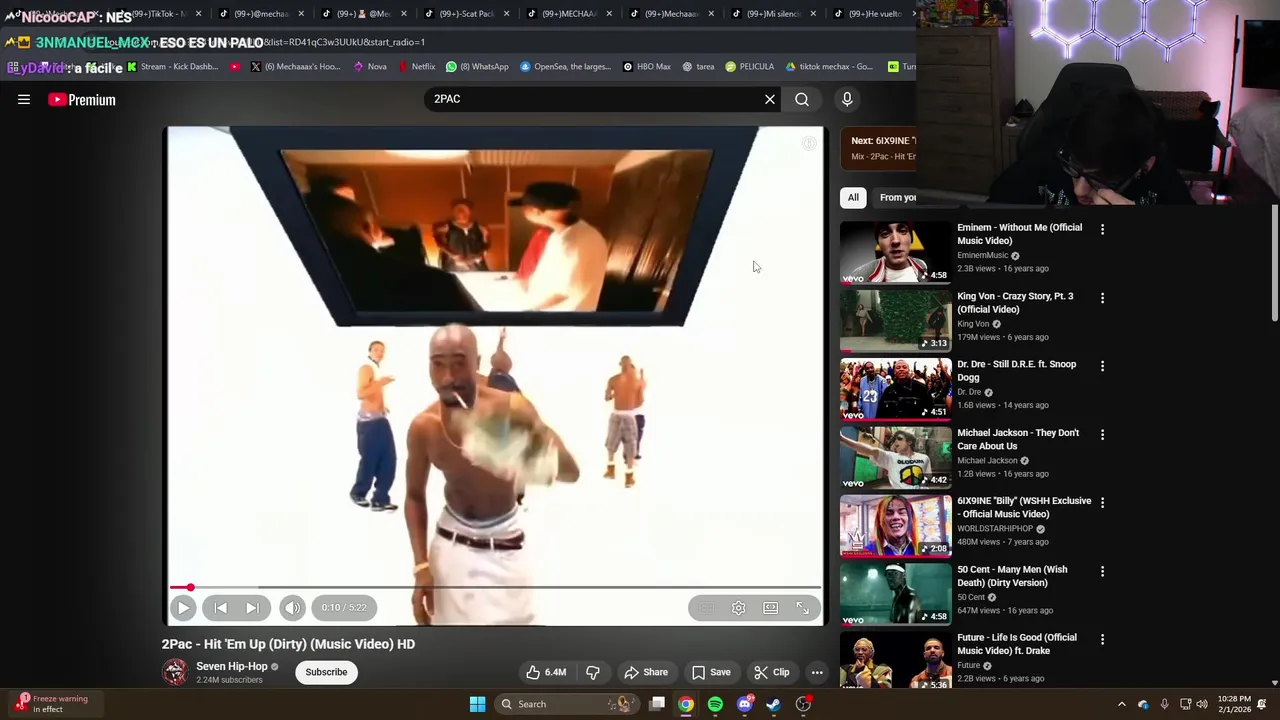Dislike the video

pyautogui.click(x=592, y=672)
